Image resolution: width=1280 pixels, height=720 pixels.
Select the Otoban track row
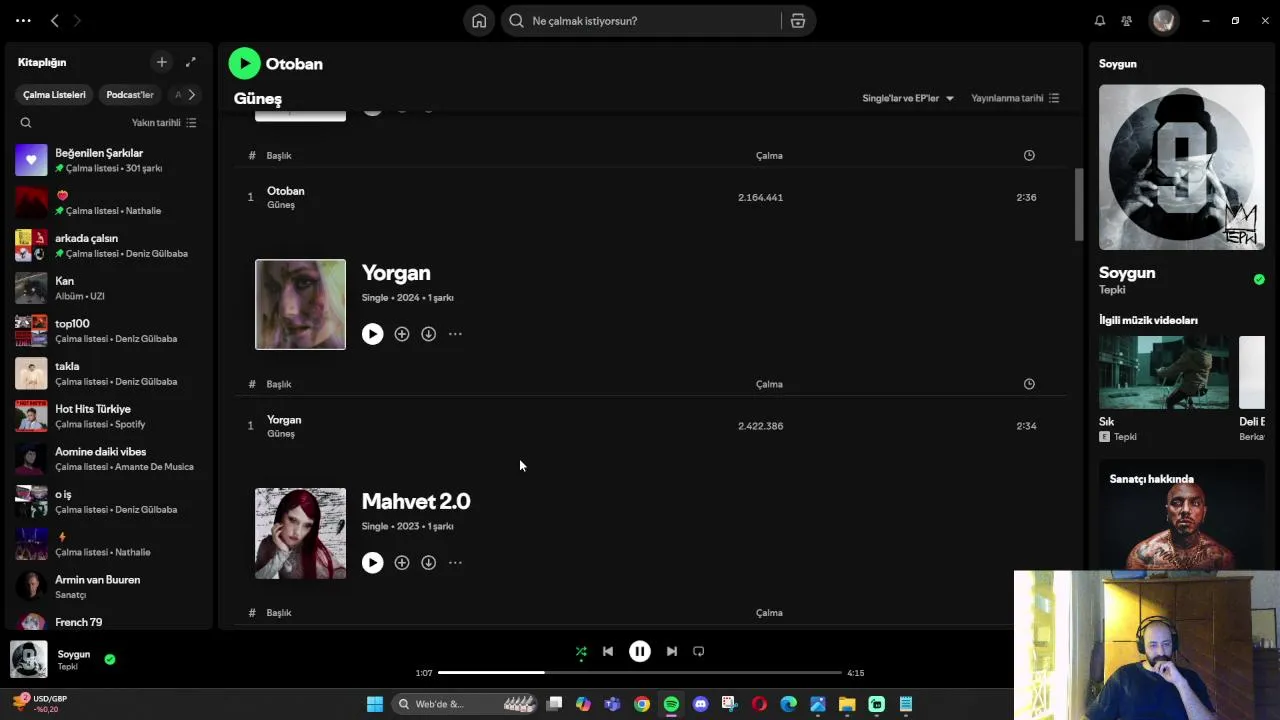pyautogui.click(x=651, y=197)
